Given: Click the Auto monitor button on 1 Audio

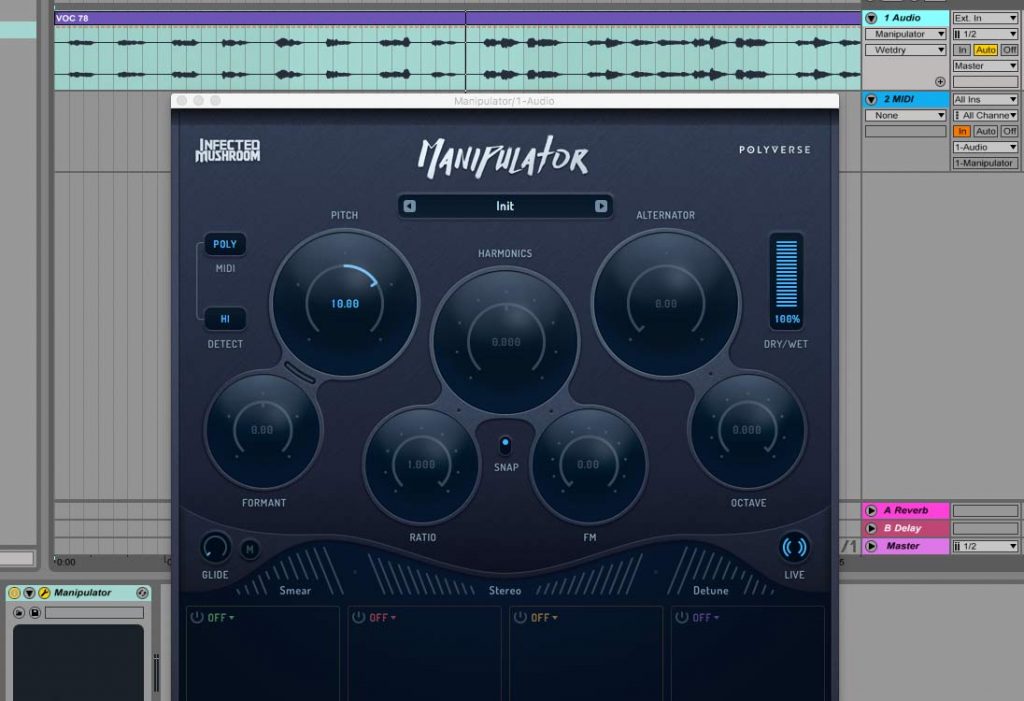Looking at the screenshot, I should (985, 50).
